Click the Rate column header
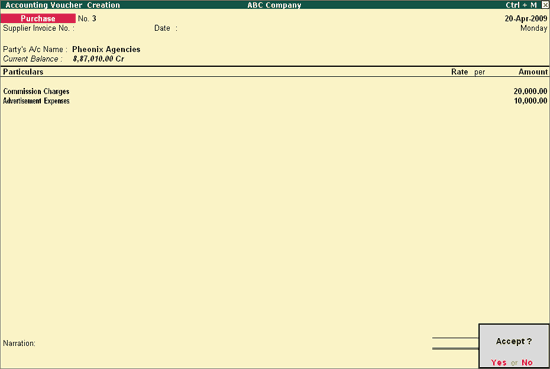Screen dimensions: 550x369 click(x=459, y=72)
